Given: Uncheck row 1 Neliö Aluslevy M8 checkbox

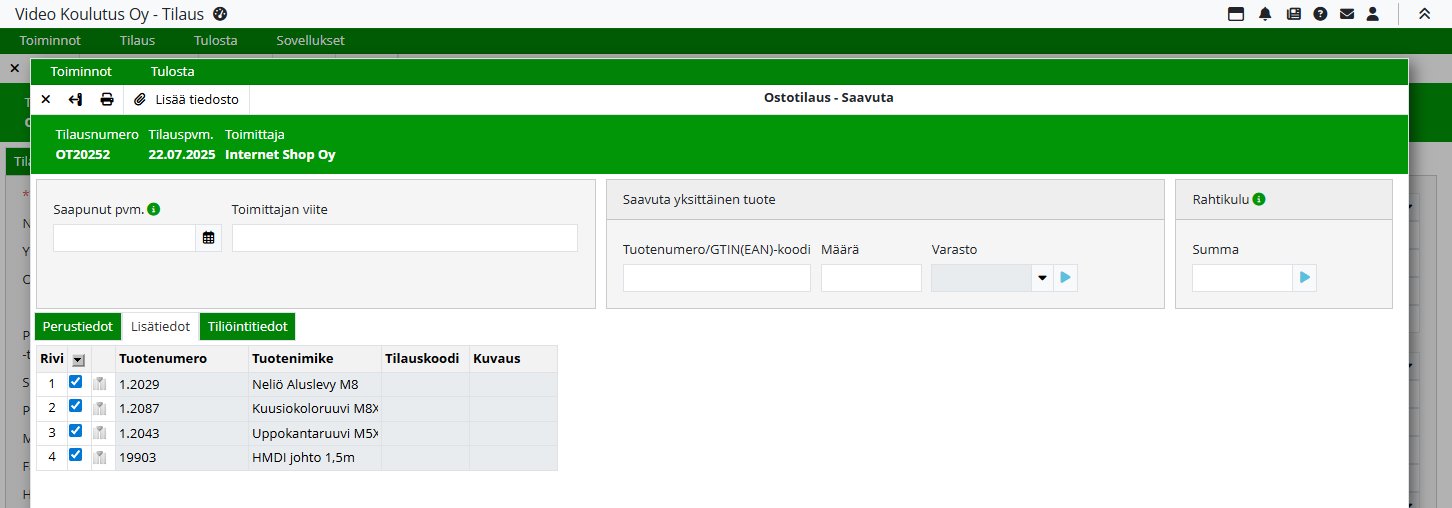Looking at the screenshot, I should pos(75,383).
